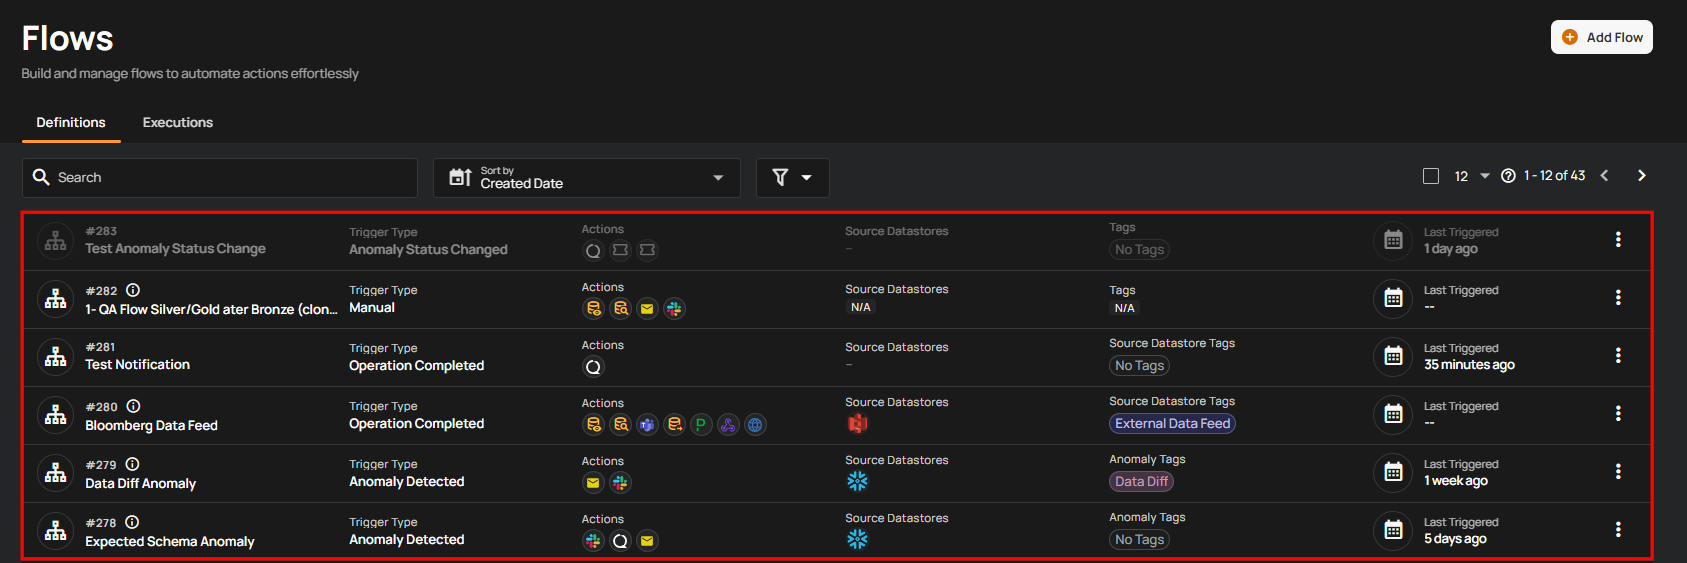Open the Sort by Created Date dropdown
This screenshot has height=563, width=1687.
587,178
